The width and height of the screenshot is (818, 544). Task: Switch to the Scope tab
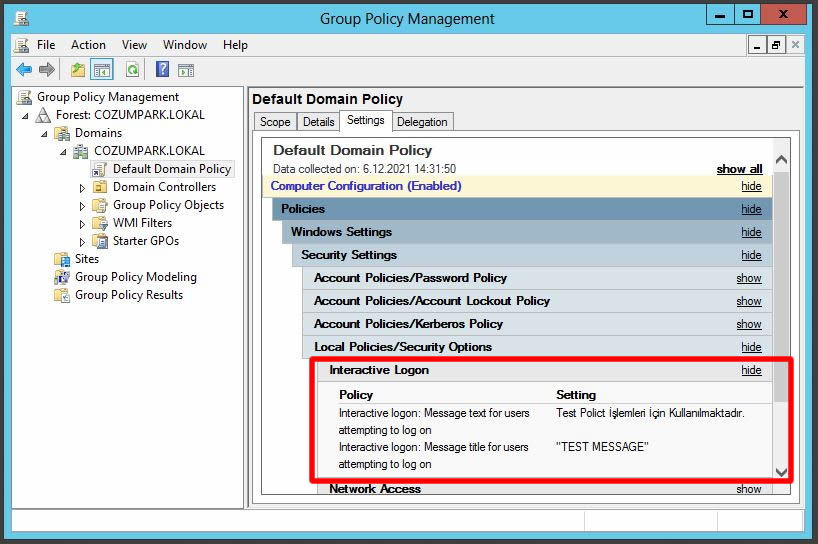275,122
